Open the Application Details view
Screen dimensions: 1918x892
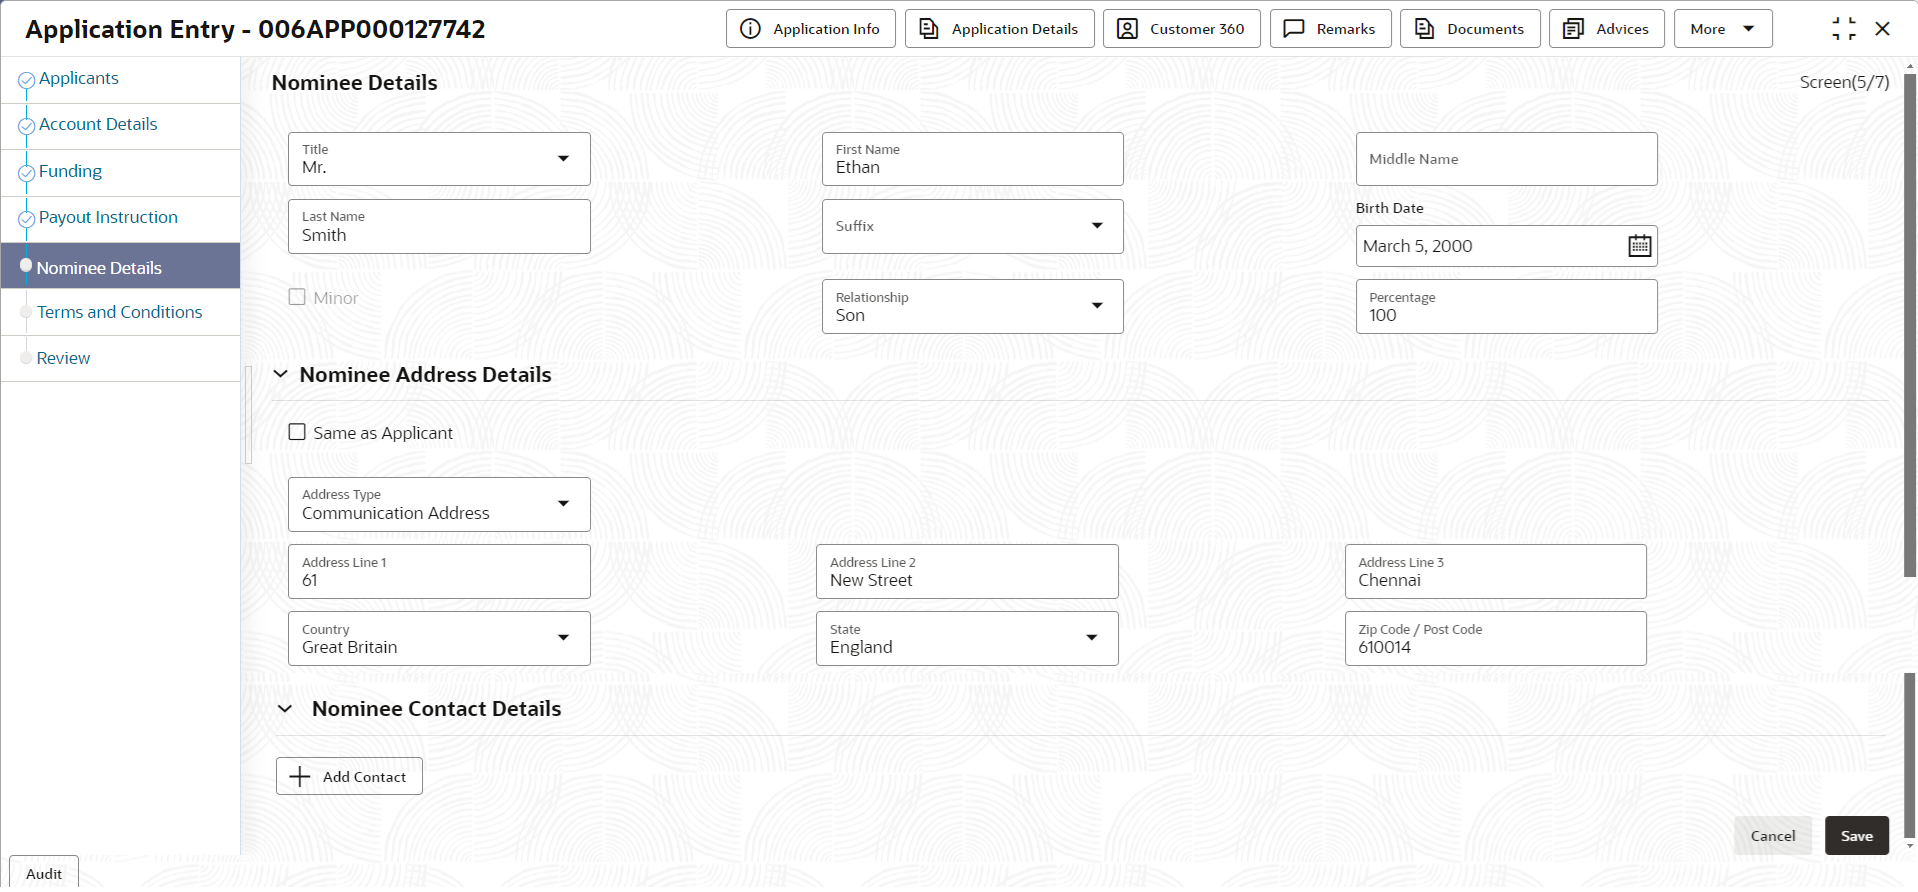coord(999,29)
